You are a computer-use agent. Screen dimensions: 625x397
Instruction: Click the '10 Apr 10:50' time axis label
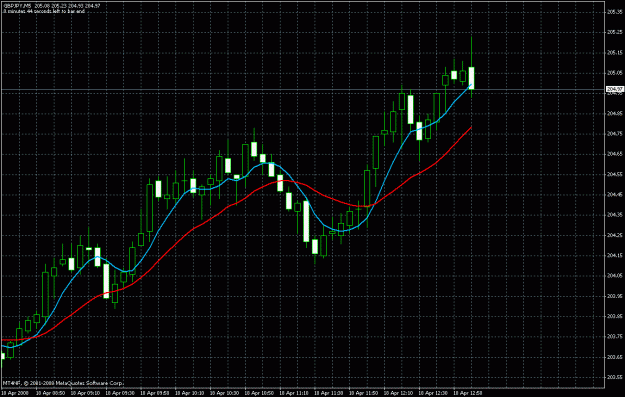(259, 393)
